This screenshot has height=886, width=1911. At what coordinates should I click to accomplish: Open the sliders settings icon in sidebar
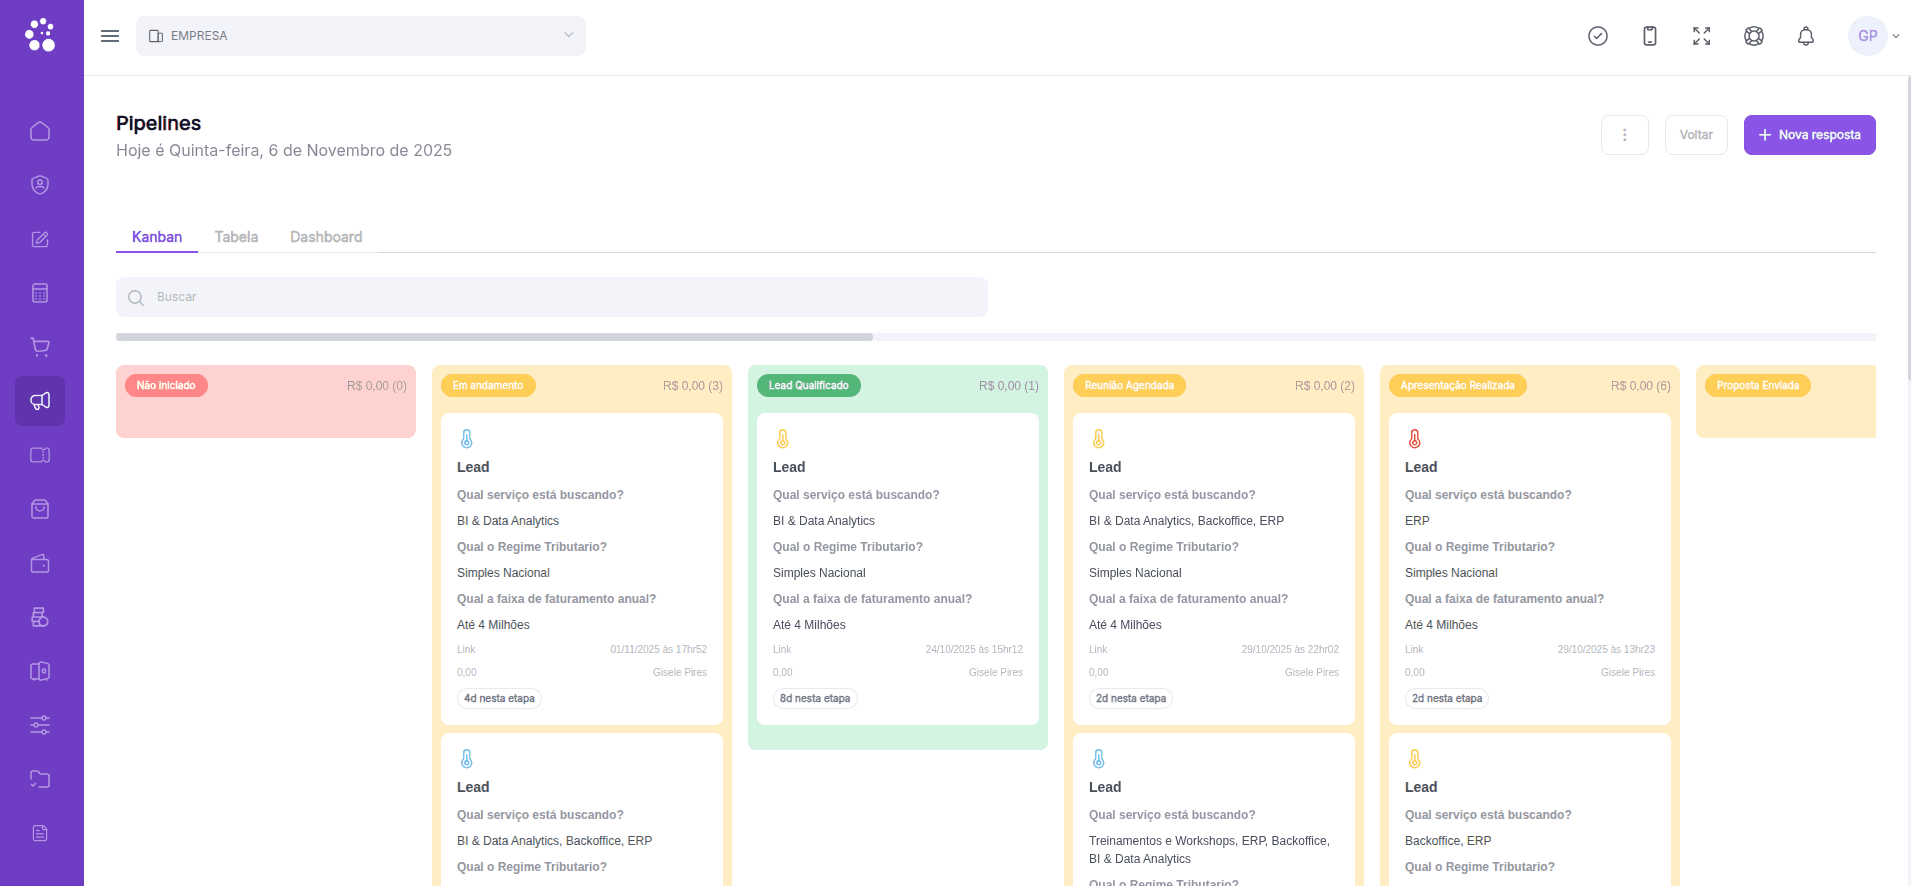coord(40,725)
